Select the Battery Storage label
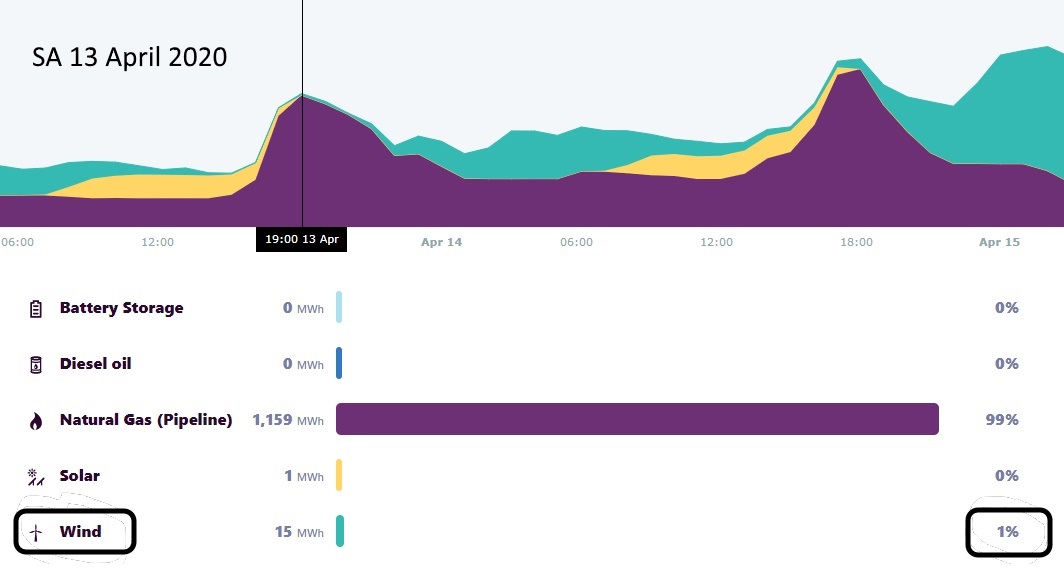 click(121, 308)
